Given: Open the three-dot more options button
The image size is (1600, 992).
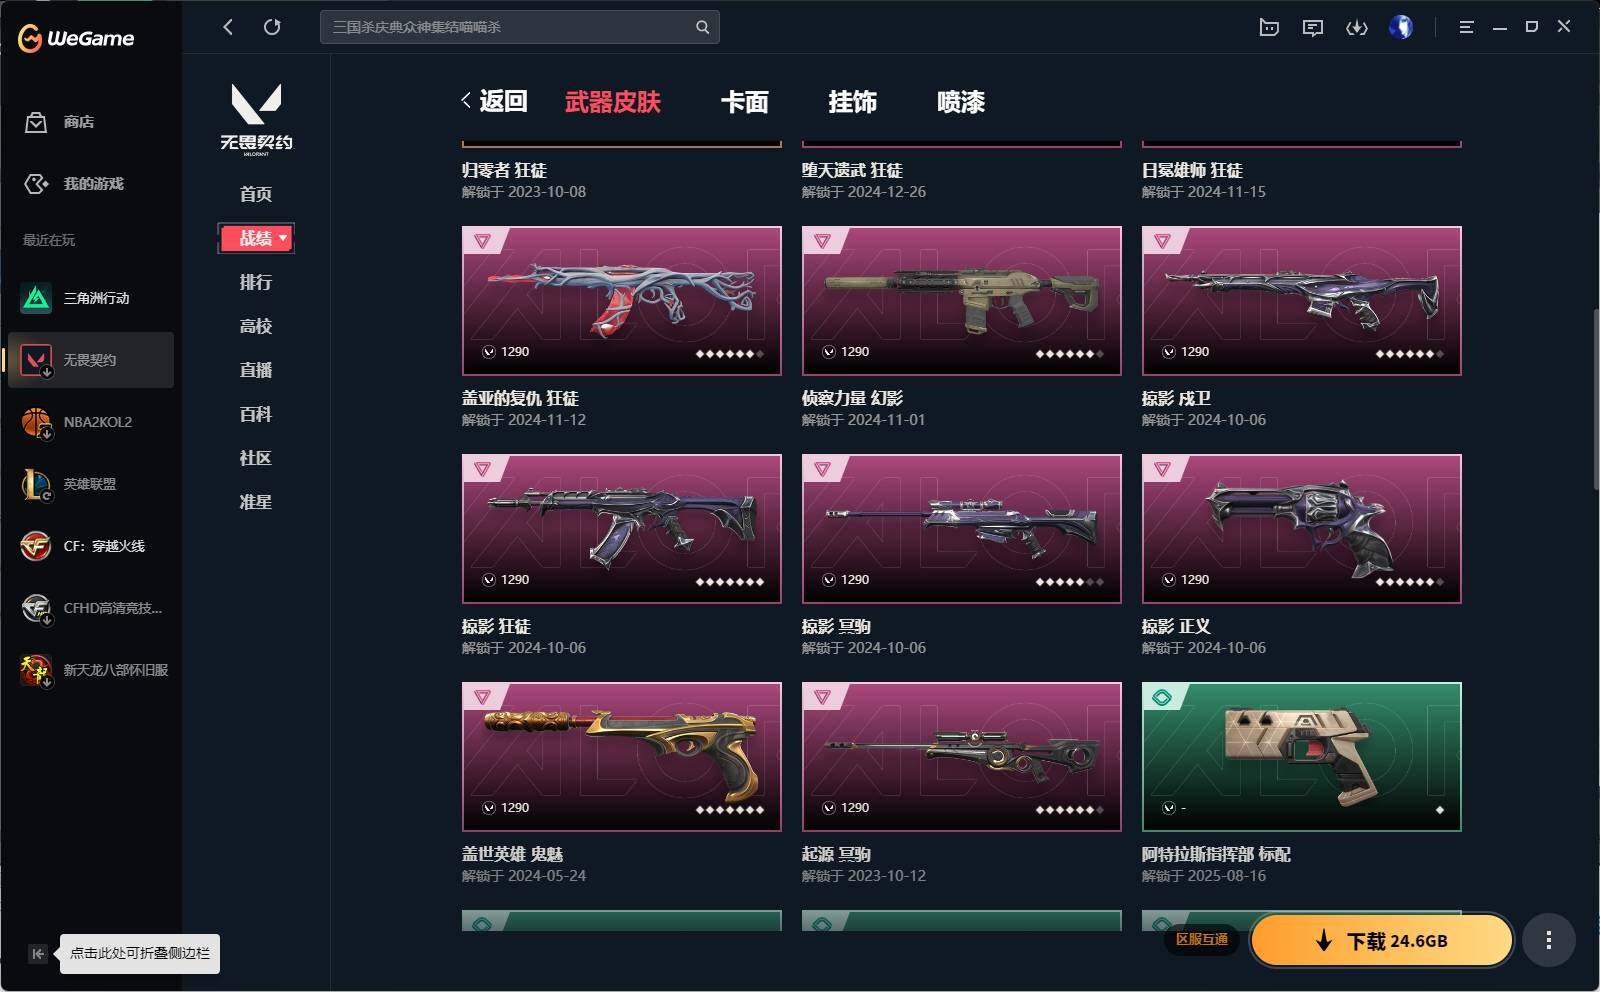Looking at the screenshot, I should tap(1548, 940).
